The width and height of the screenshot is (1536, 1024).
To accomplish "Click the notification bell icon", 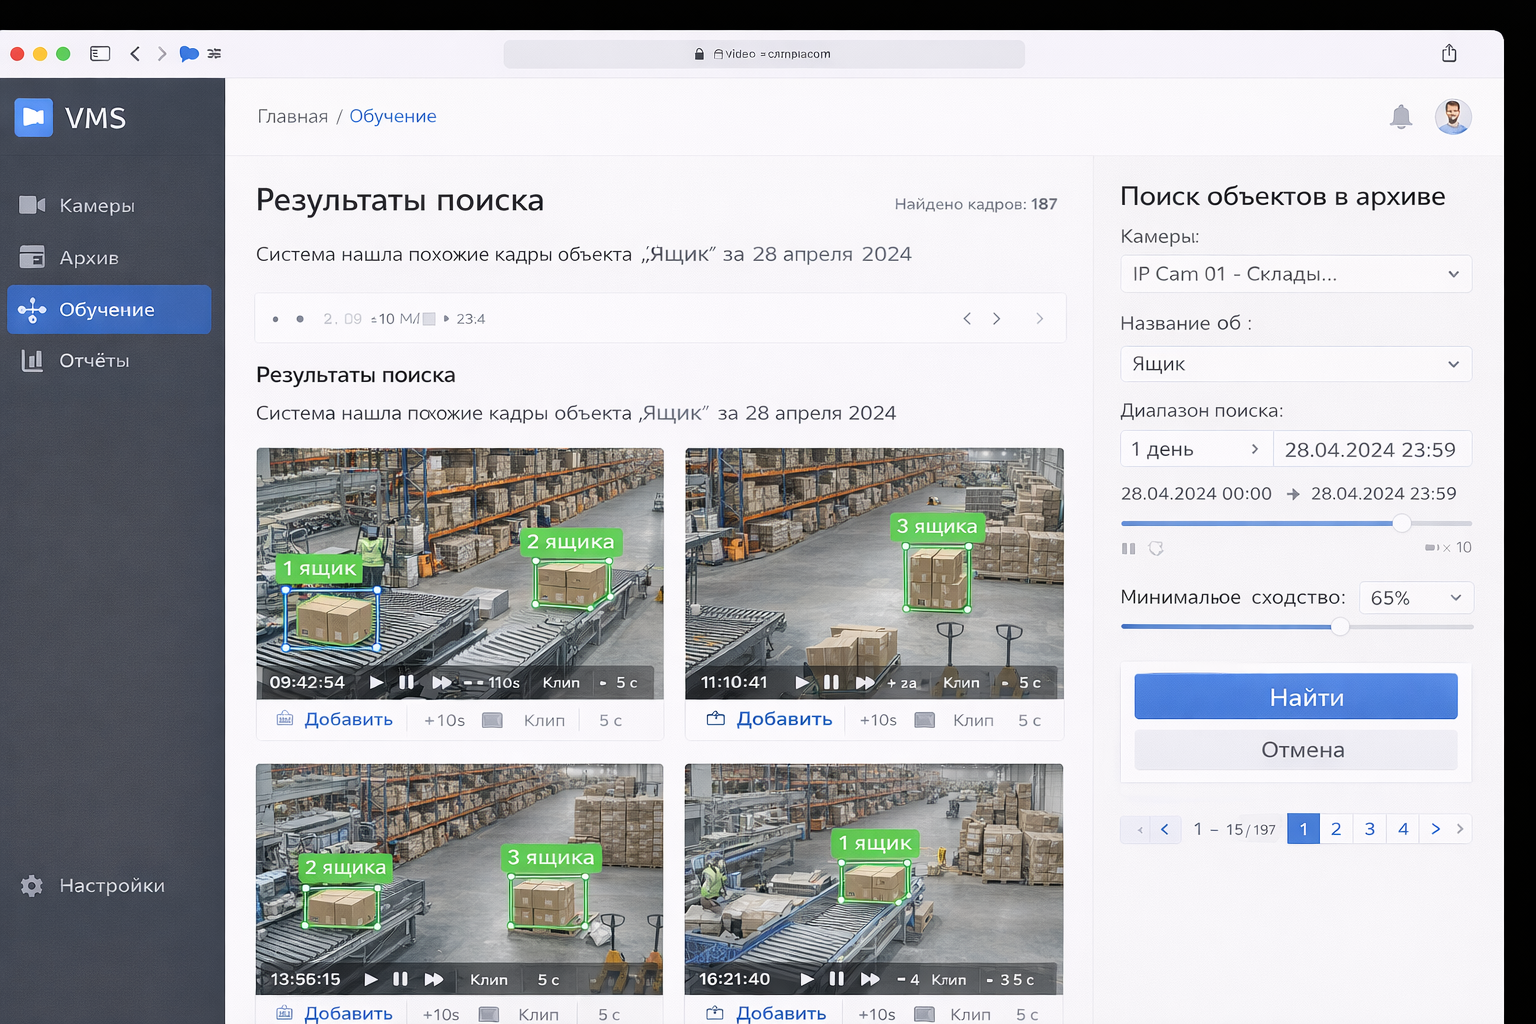I will pyautogui.click(x=1401, y=117).
